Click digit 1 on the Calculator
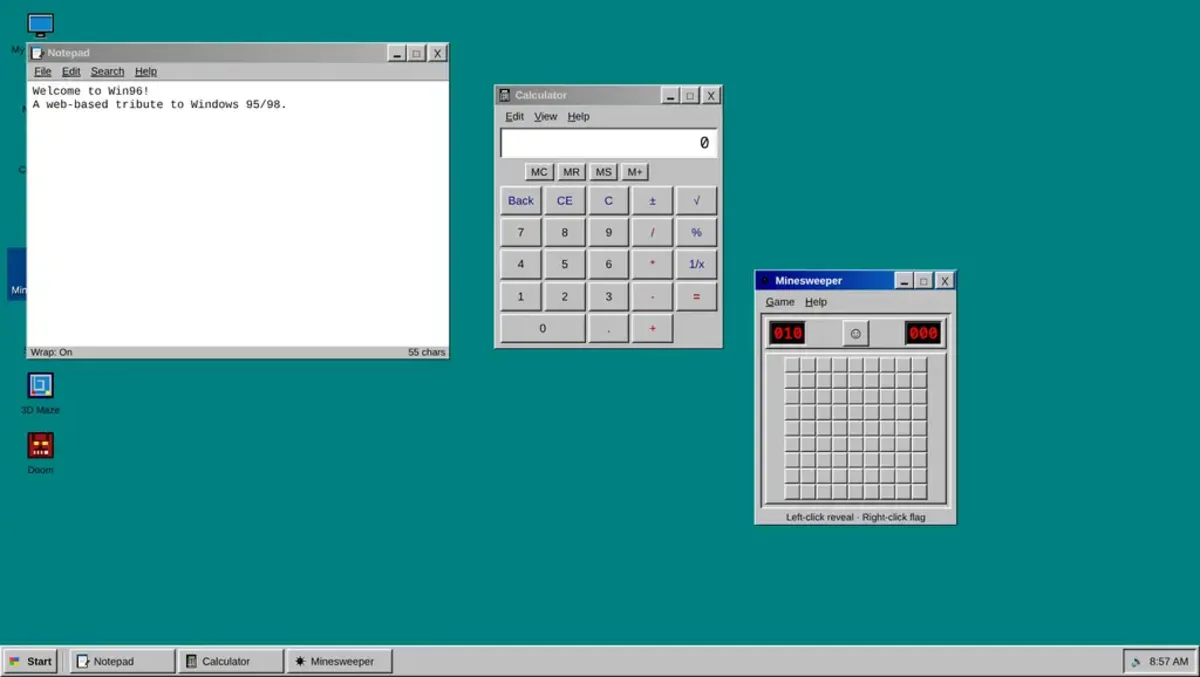Viewport: 1200px width, 677px height. 521,296
